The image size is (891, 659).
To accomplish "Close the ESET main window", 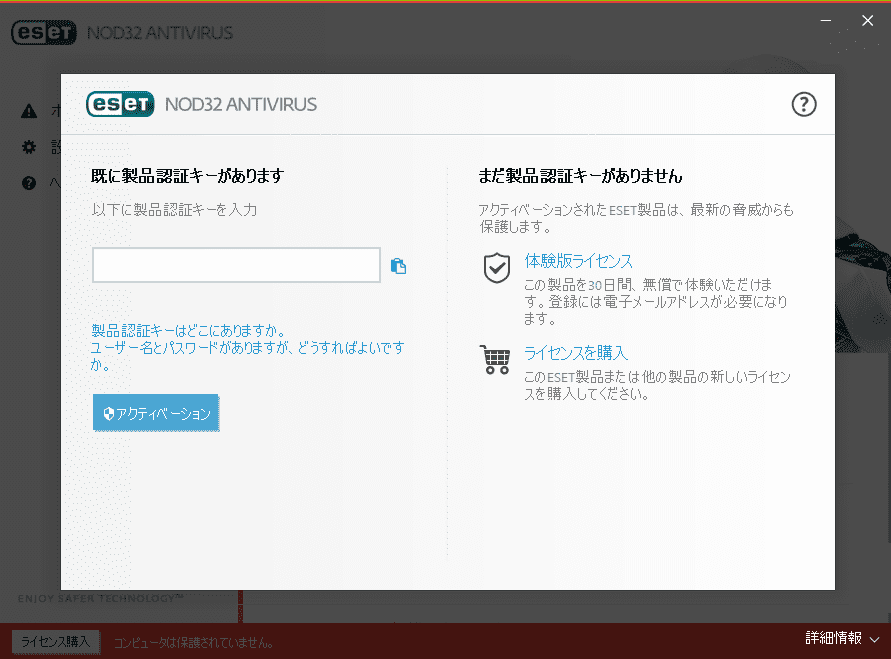I will (x=867, y=20).
